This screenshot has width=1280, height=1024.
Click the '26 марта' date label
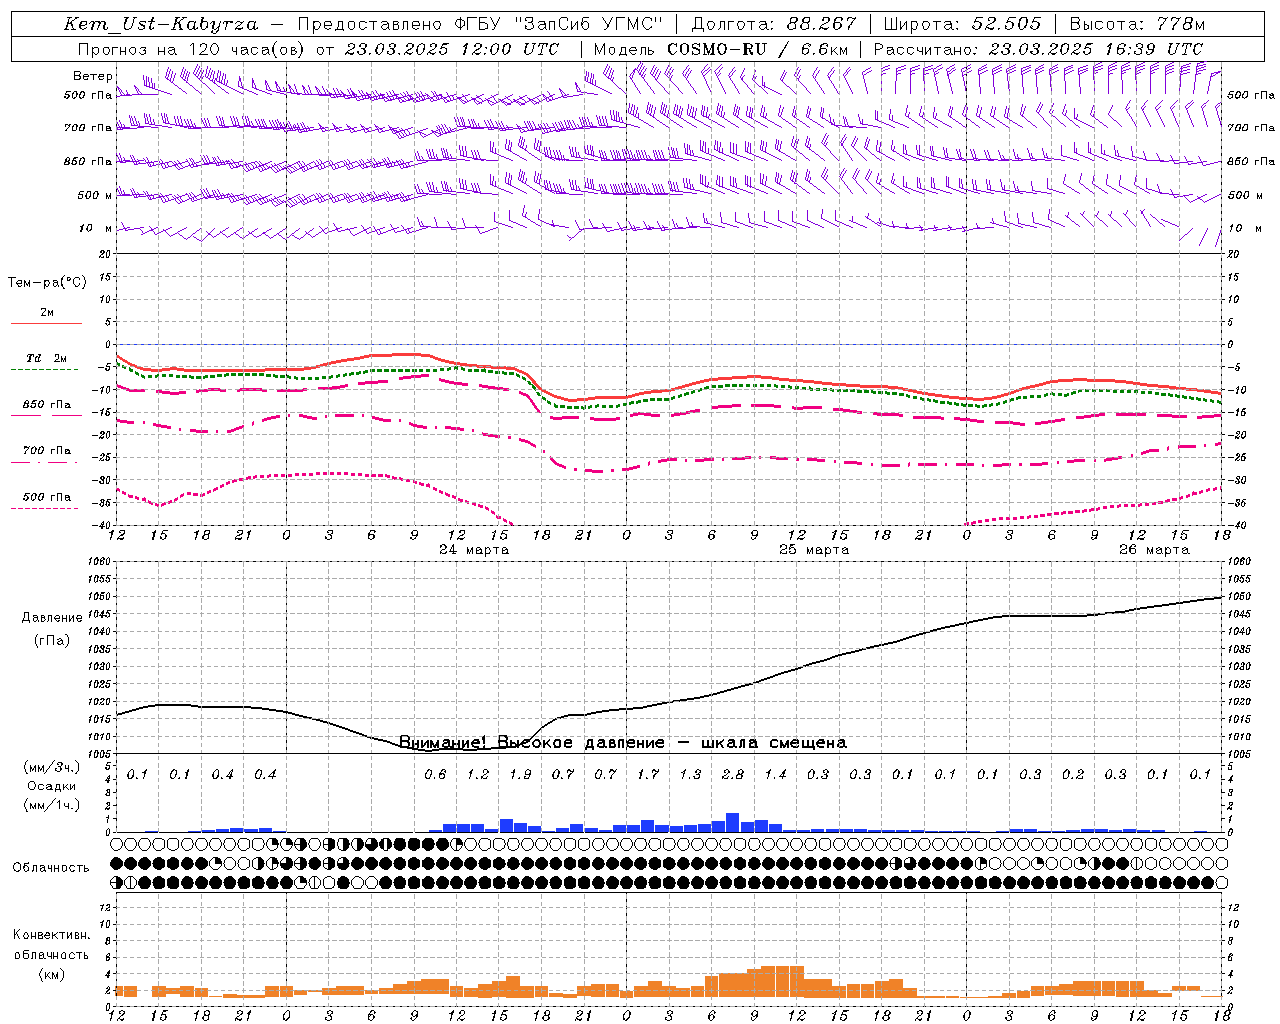click(x=1154, y=550)
